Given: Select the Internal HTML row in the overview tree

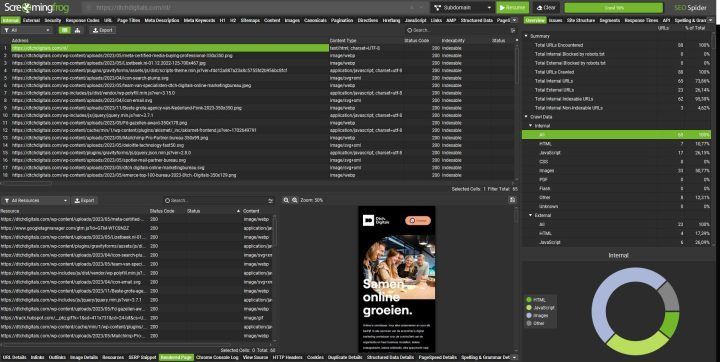Looking at the screenshot, I should pos(616,144).
